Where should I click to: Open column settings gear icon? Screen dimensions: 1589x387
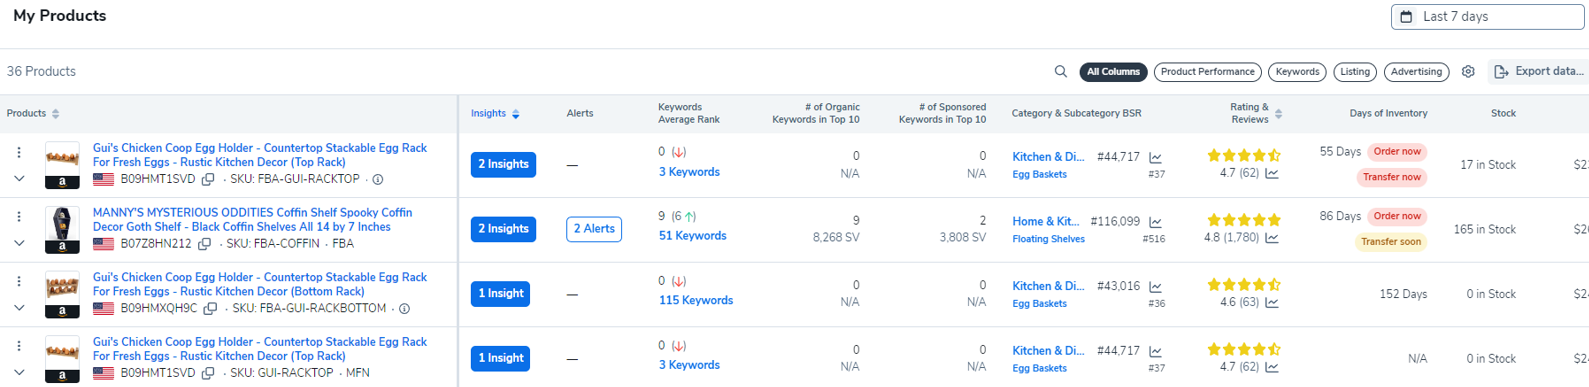tap(1468, 72)
